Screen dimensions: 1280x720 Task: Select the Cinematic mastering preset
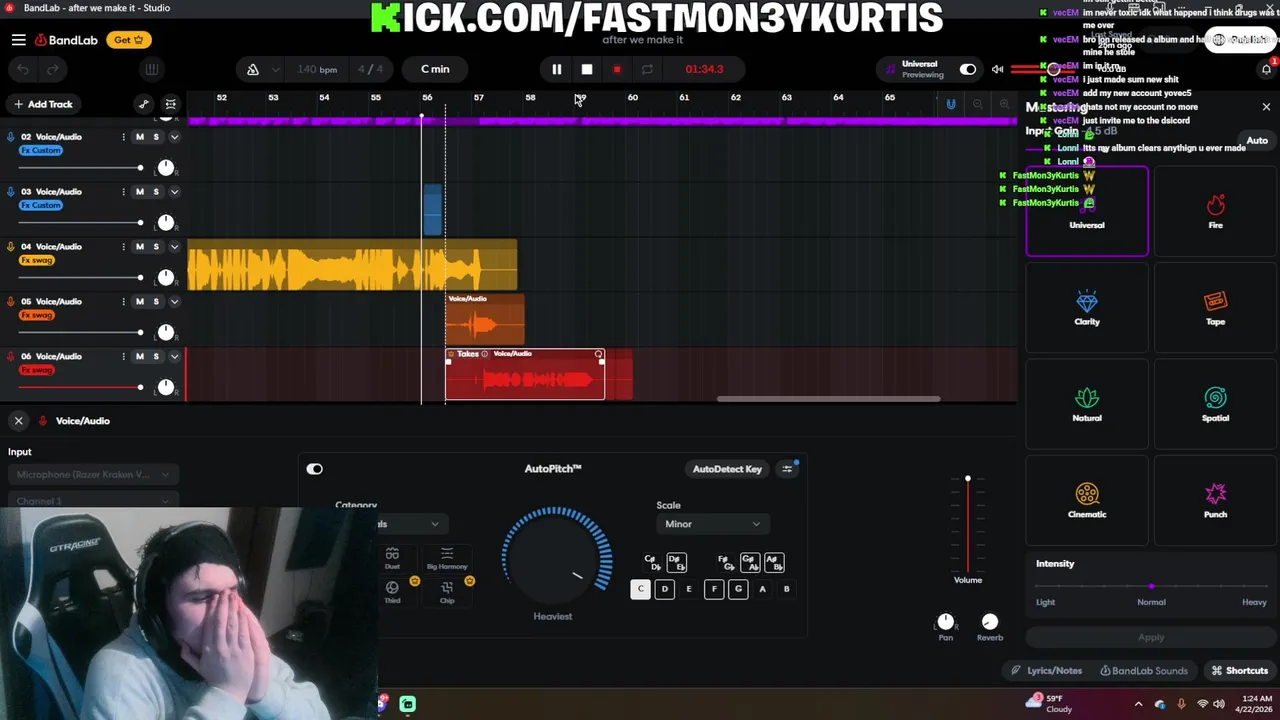[1087, 501]
